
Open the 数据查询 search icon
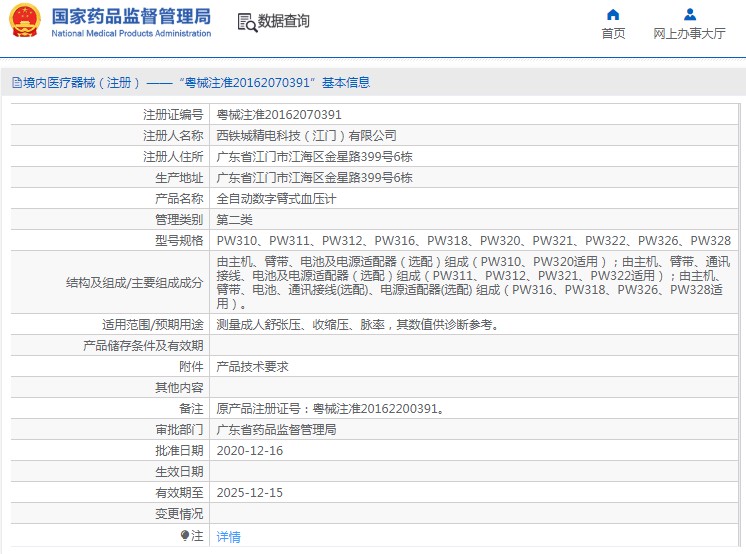click(247, 22)
